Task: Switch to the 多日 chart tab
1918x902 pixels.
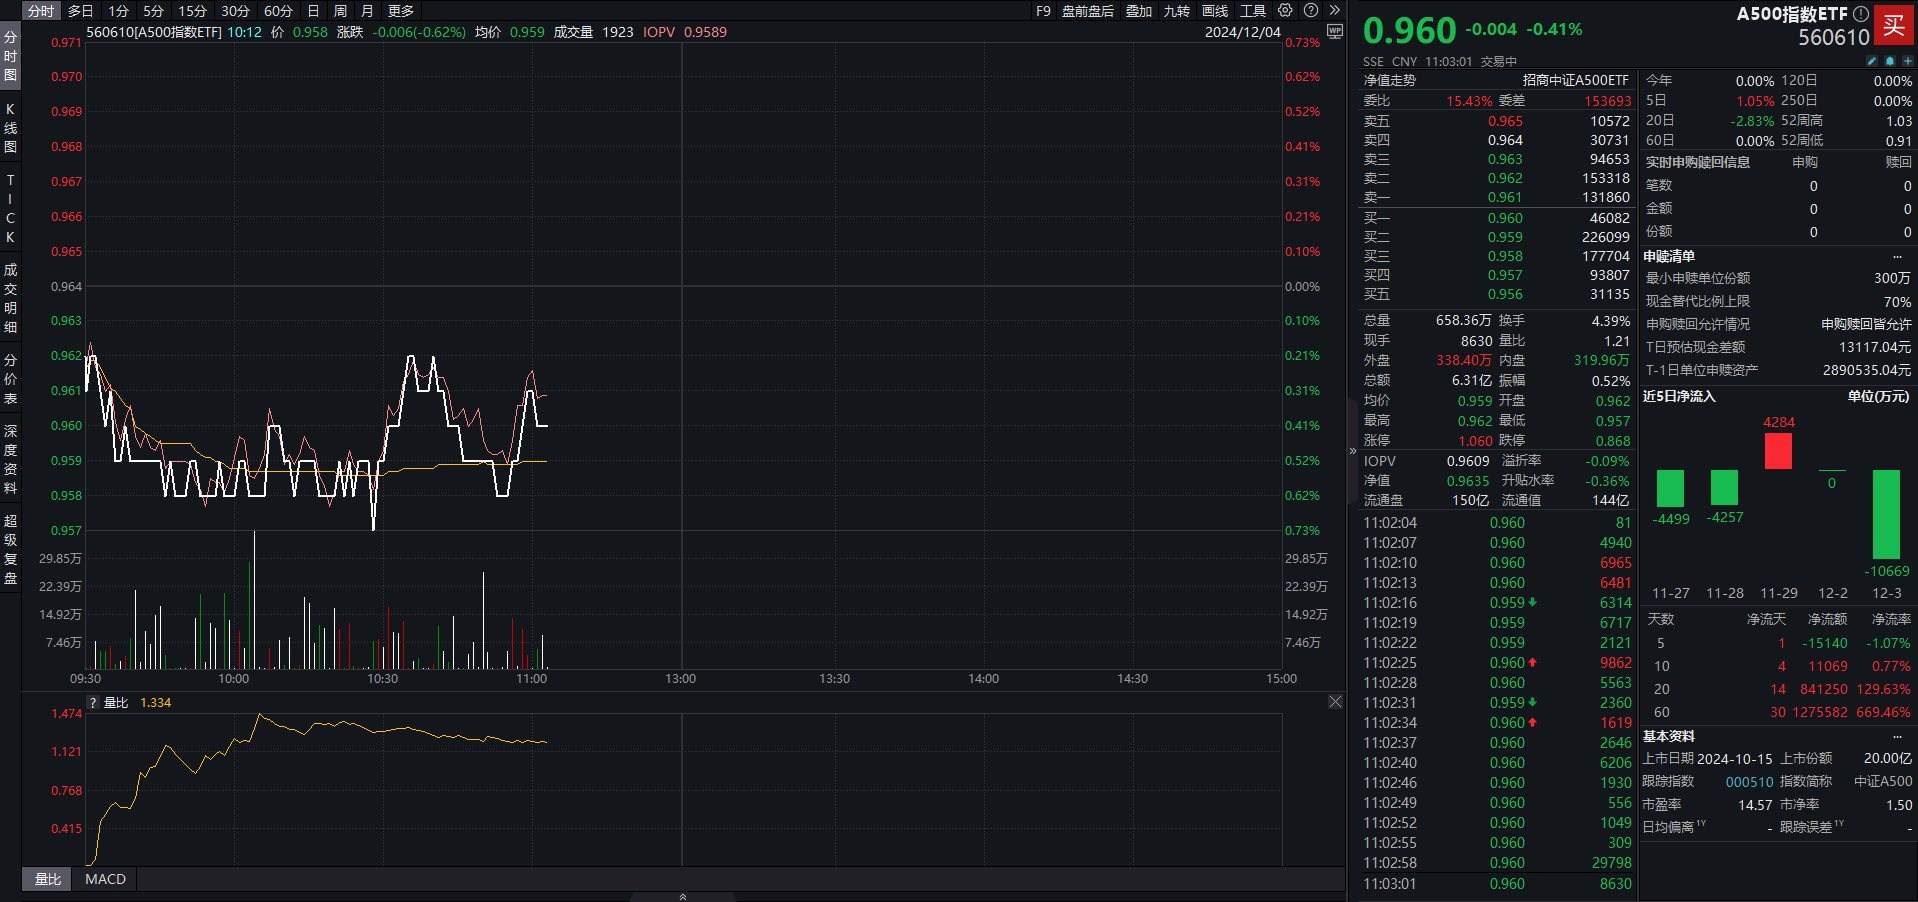Action: point(81,11)
